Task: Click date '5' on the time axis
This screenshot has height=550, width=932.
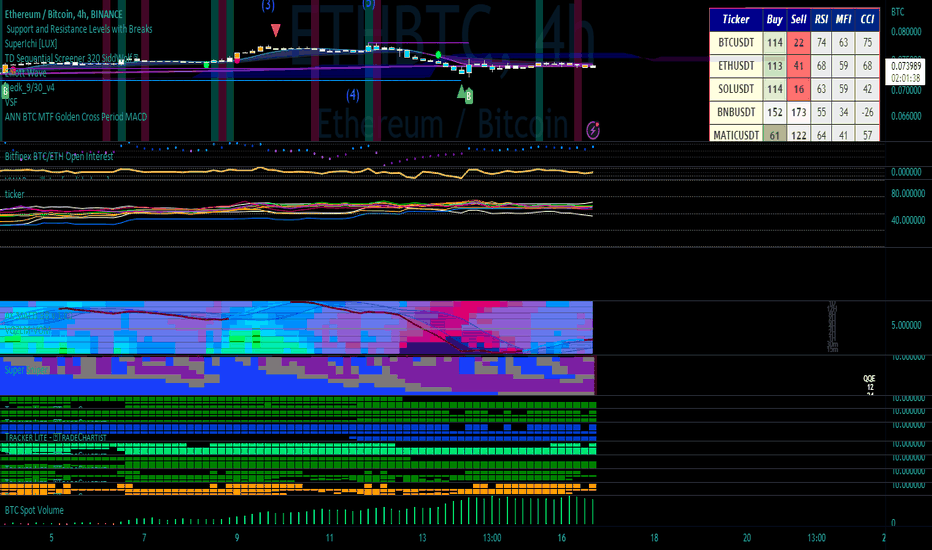Action: tap(51, 538)
